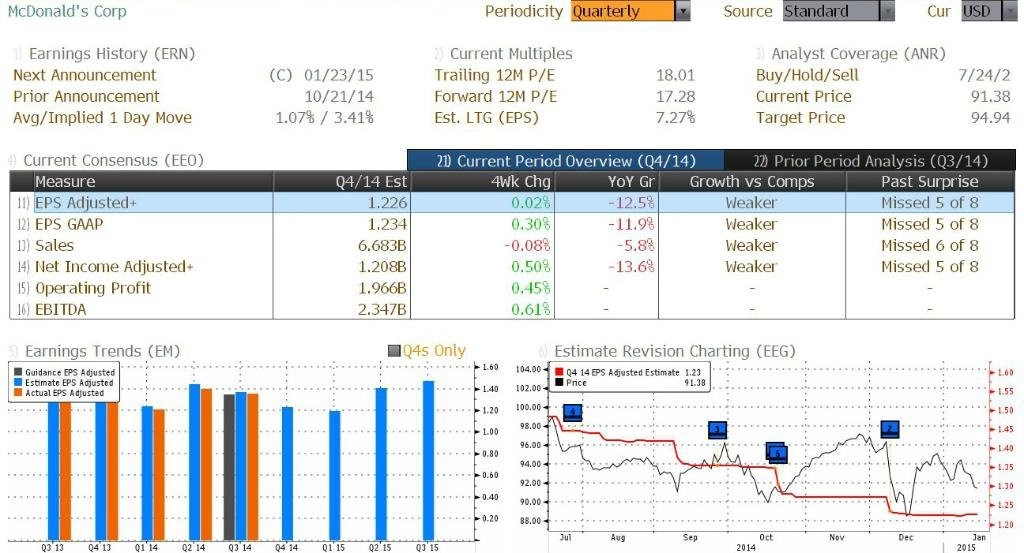Click the EPS Adjusted+ estimate 1.226
The width and height of the screenshot is (1024, 553).
[387, 202]
